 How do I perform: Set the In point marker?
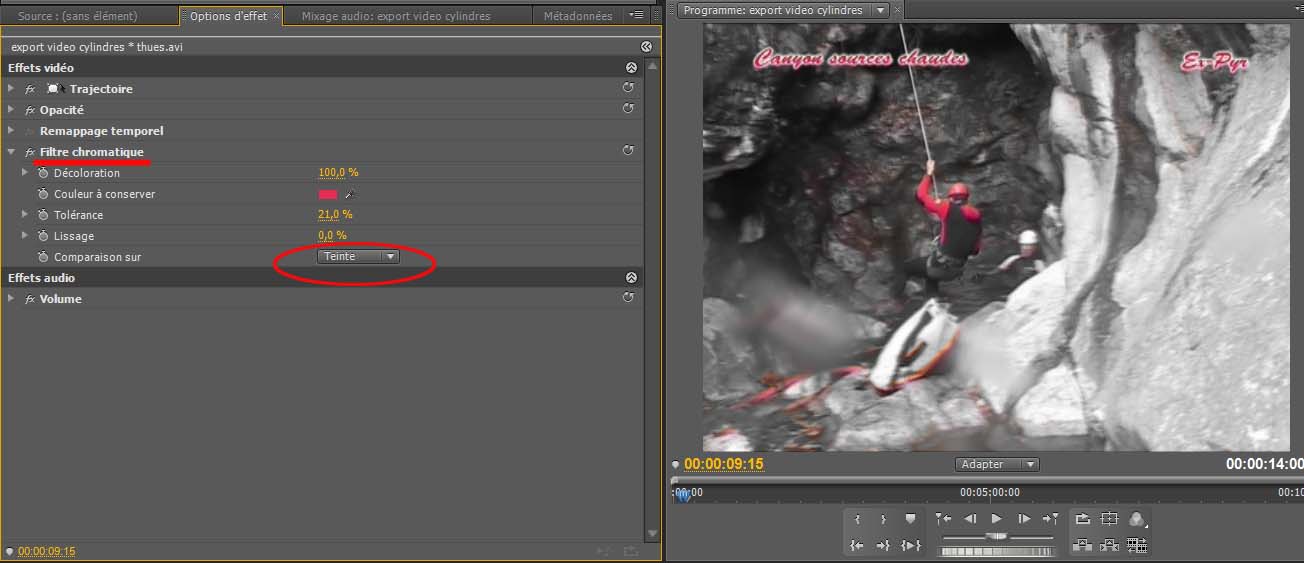[x=857, y=519]
